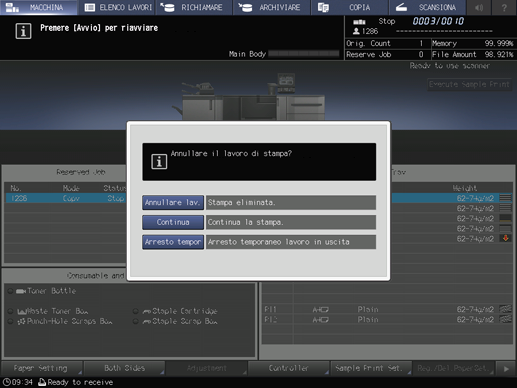This screenshot has width=517, height=388.
Task: Click Punch-Hole Scraps Box indicator
Action: [x=10, y=321]
